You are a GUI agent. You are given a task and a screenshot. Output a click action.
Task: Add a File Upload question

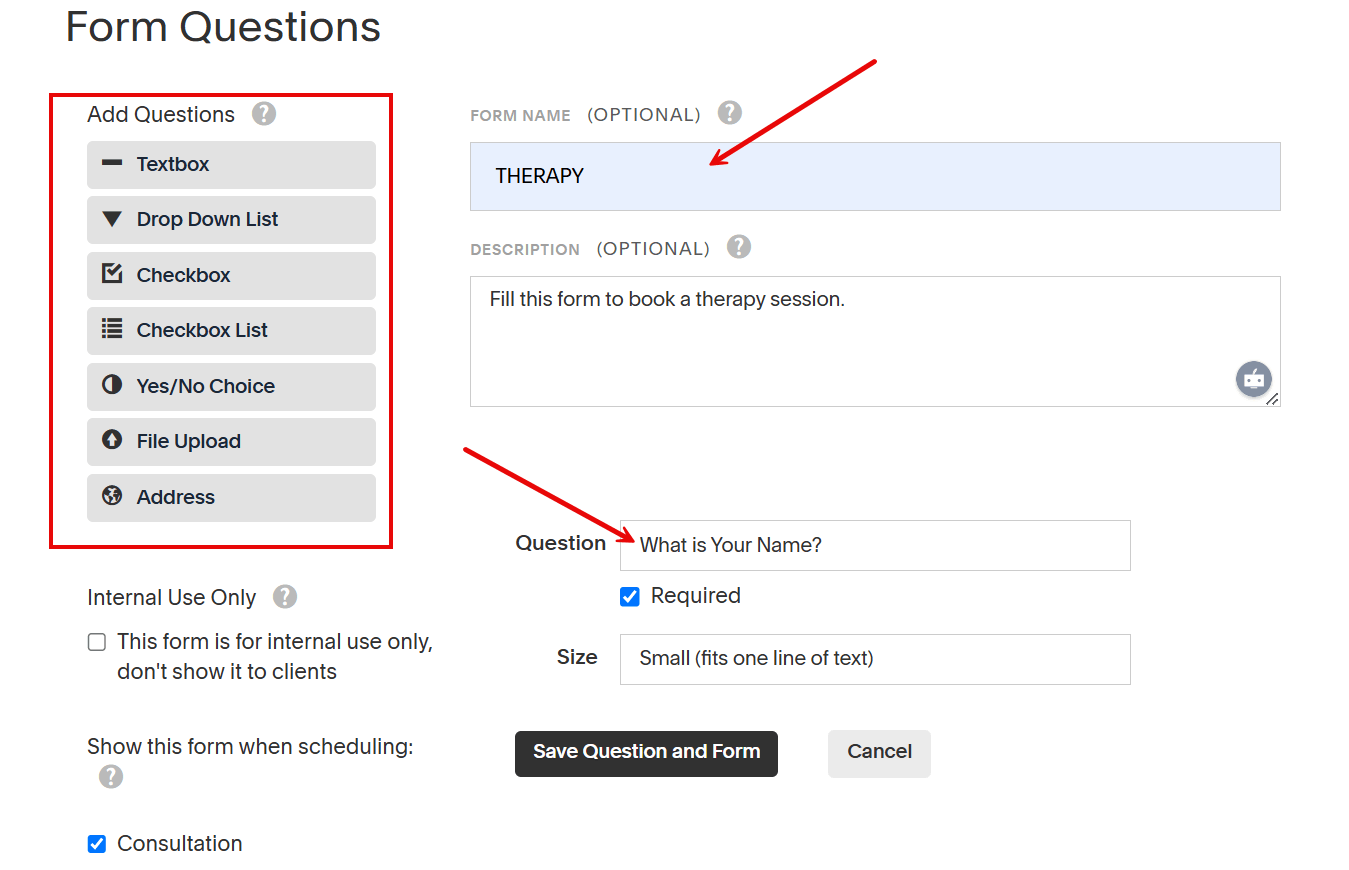[230, 441]
